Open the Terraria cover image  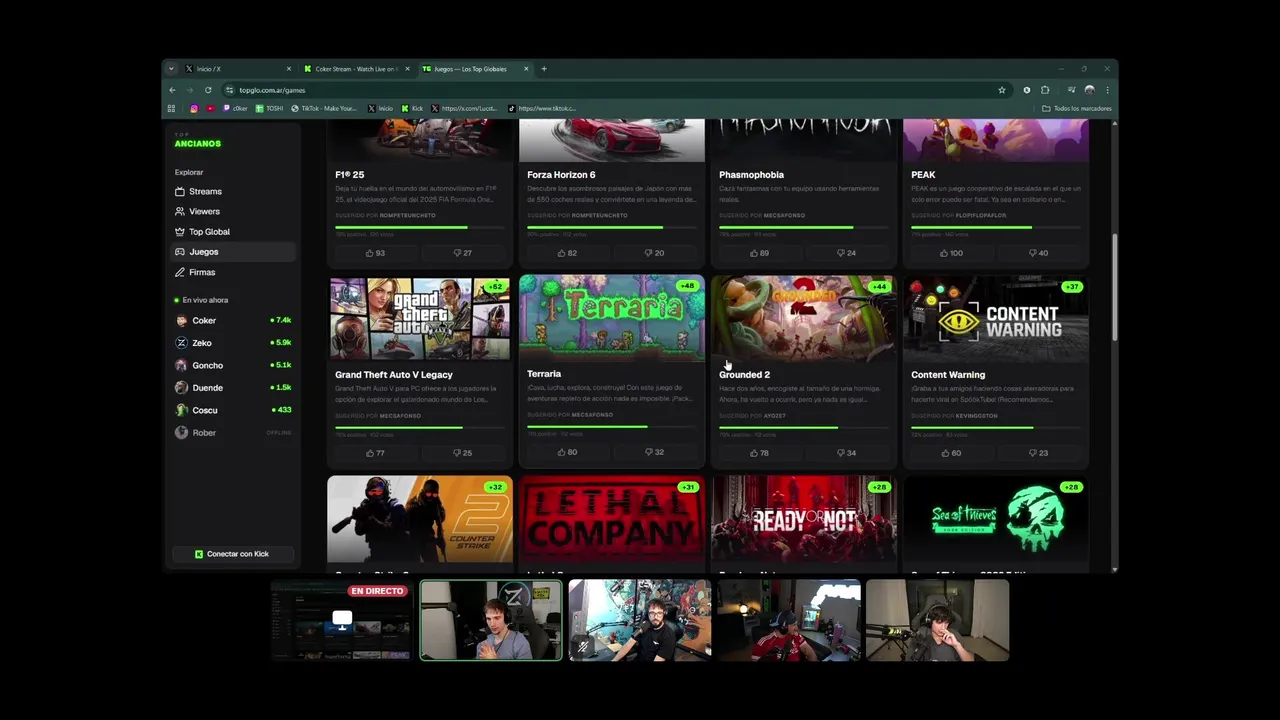coord(612,318)
